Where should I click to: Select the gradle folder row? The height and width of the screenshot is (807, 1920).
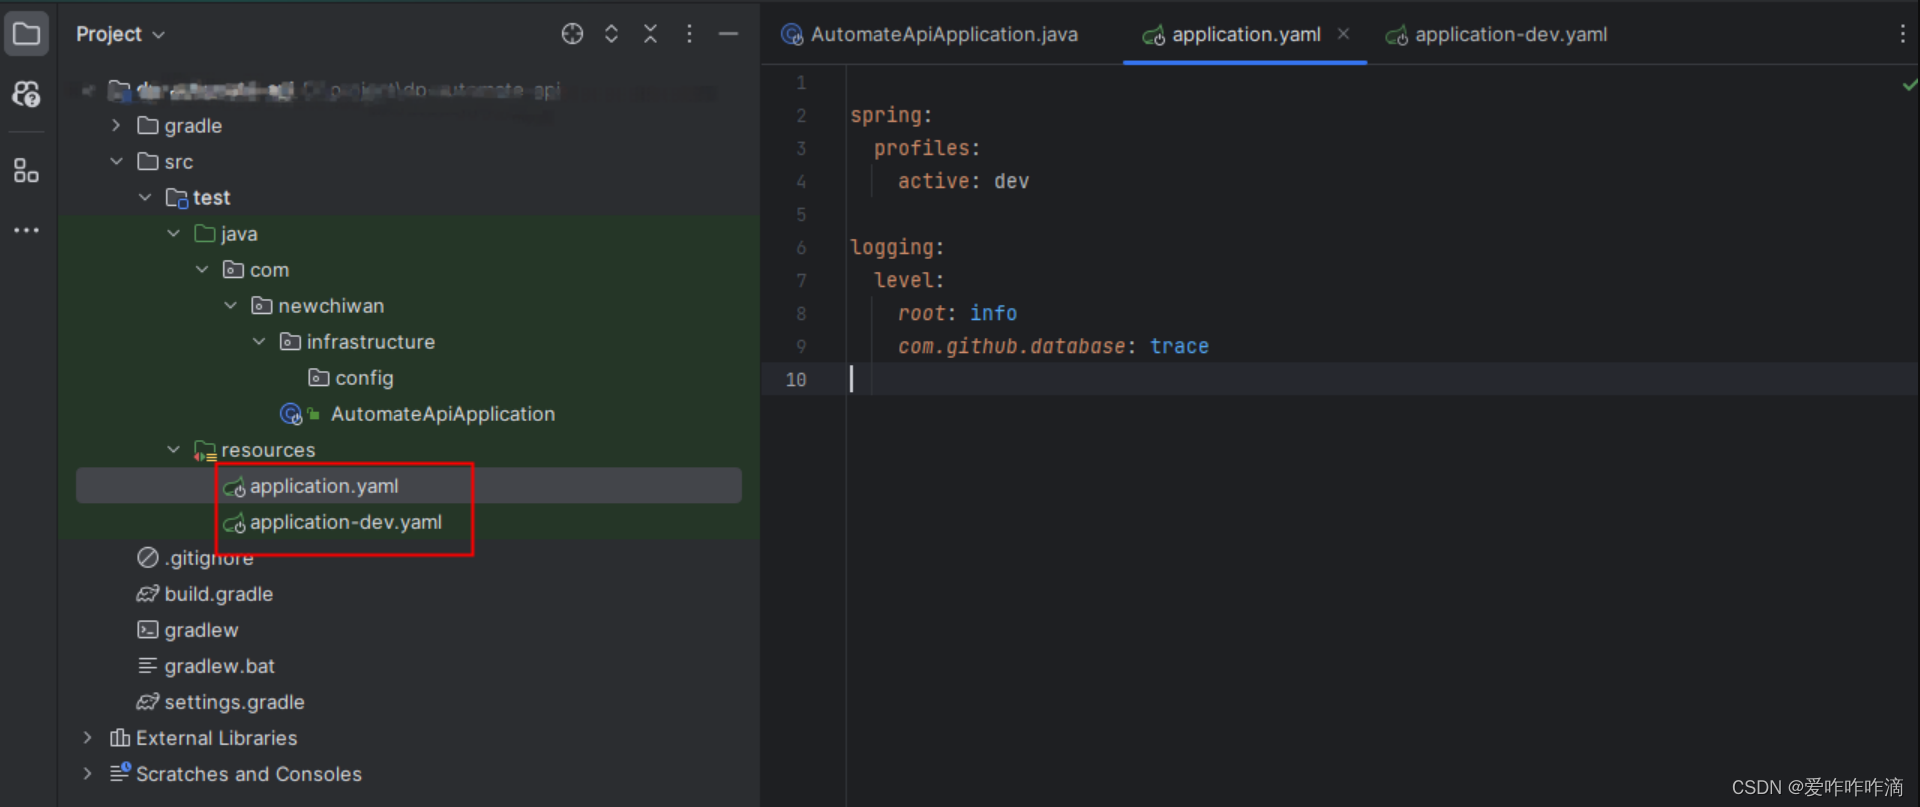tap(180, 125)
